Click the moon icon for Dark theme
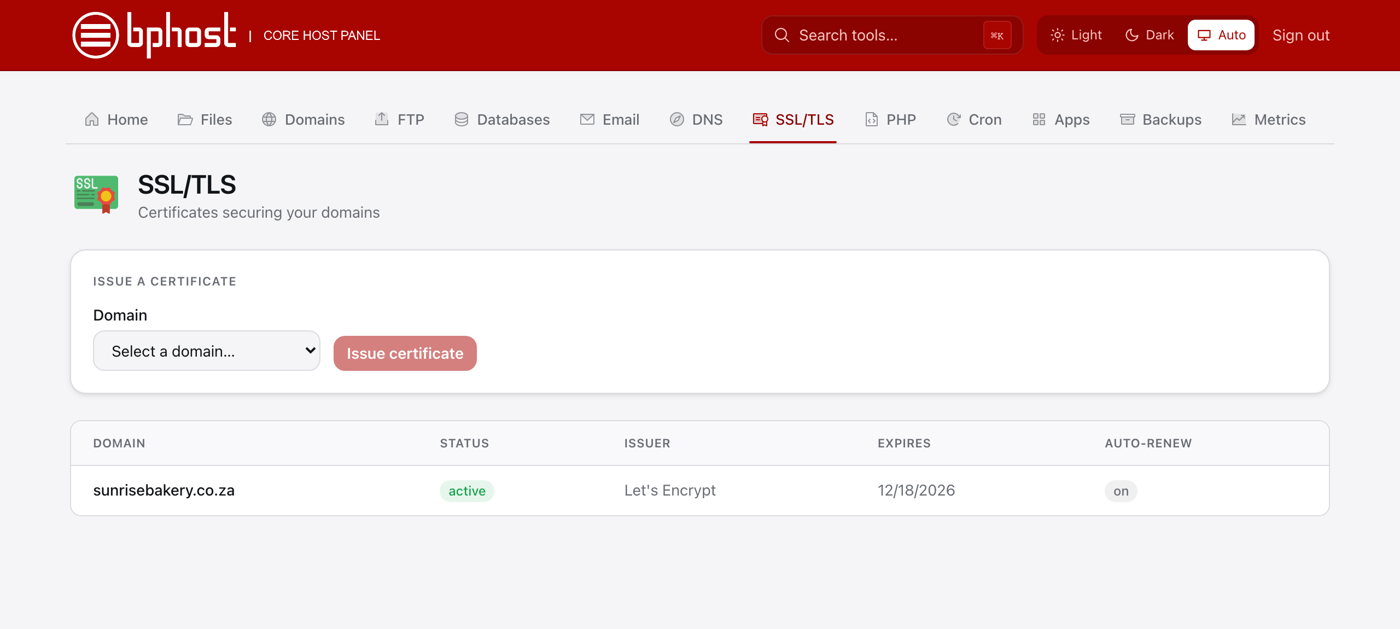 [x=1132, y=35]
